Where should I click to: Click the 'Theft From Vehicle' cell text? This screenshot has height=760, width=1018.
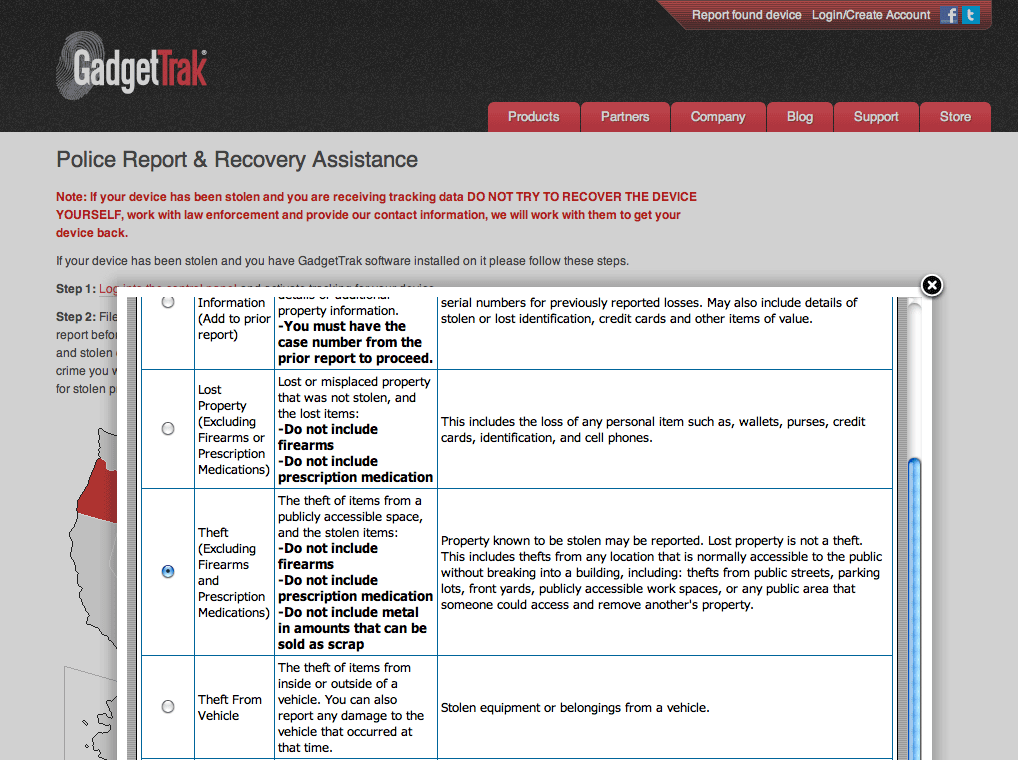tap(230, 707)
